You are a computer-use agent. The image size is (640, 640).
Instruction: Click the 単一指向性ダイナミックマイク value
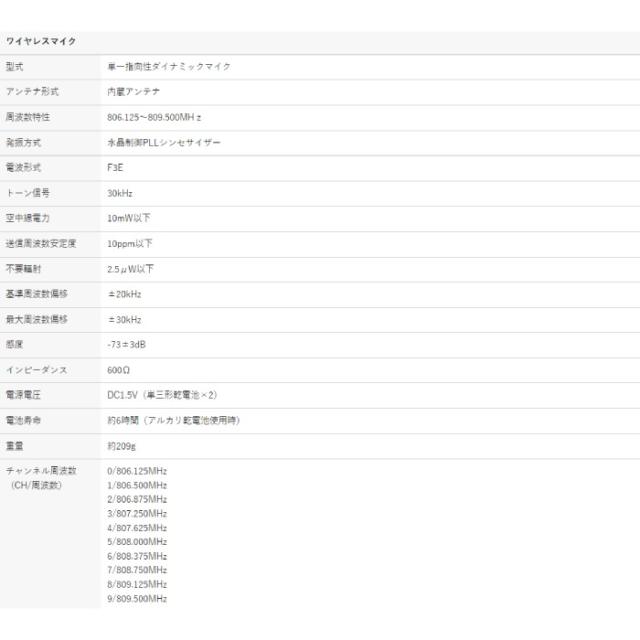coord(169,67)
